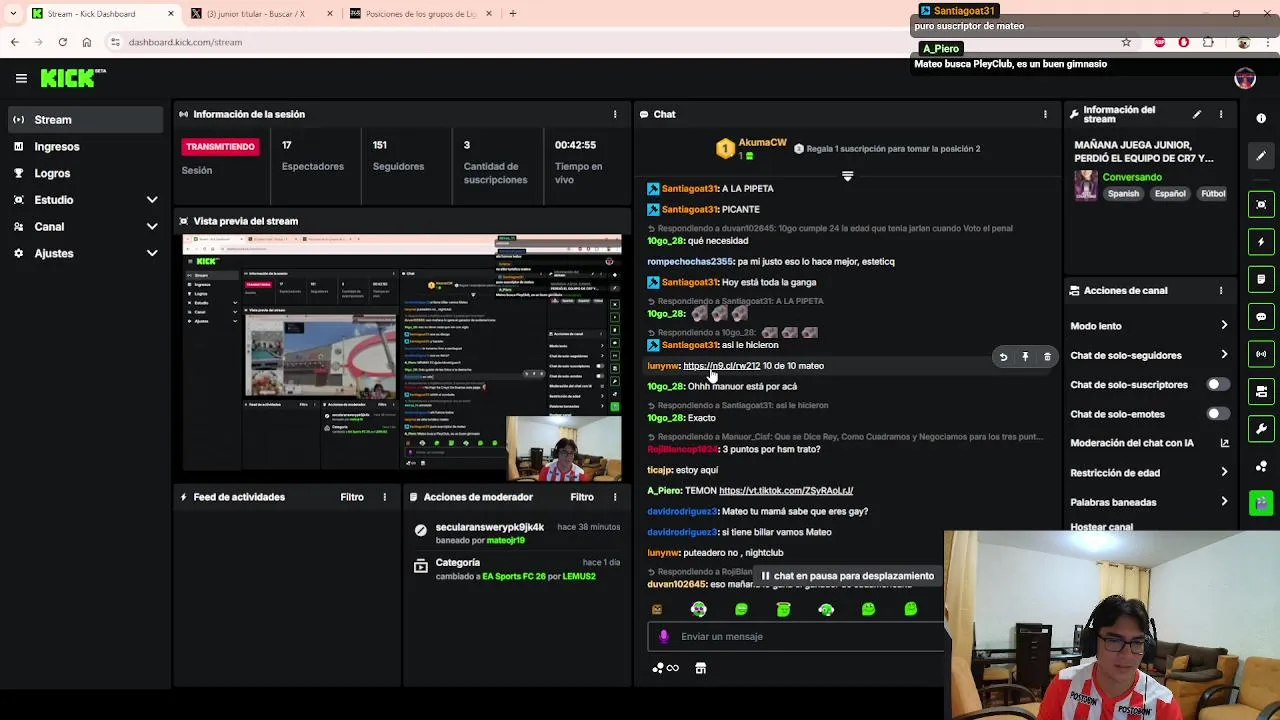This screenshot has width=1280, height=720.
Task: Click the TRANSMITIENDO status badge
Action: 220,147
